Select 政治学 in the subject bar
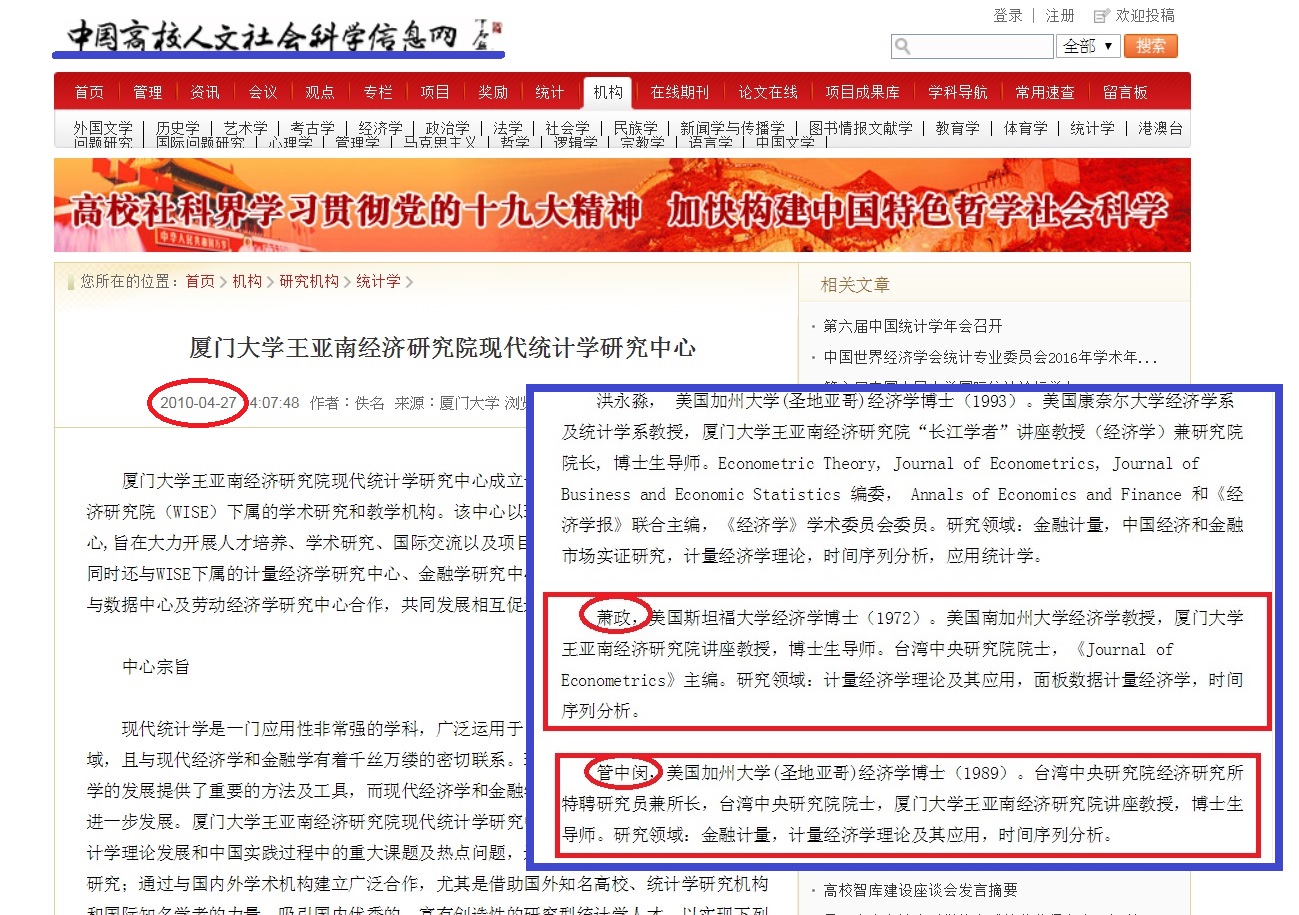 click(447, 129)
